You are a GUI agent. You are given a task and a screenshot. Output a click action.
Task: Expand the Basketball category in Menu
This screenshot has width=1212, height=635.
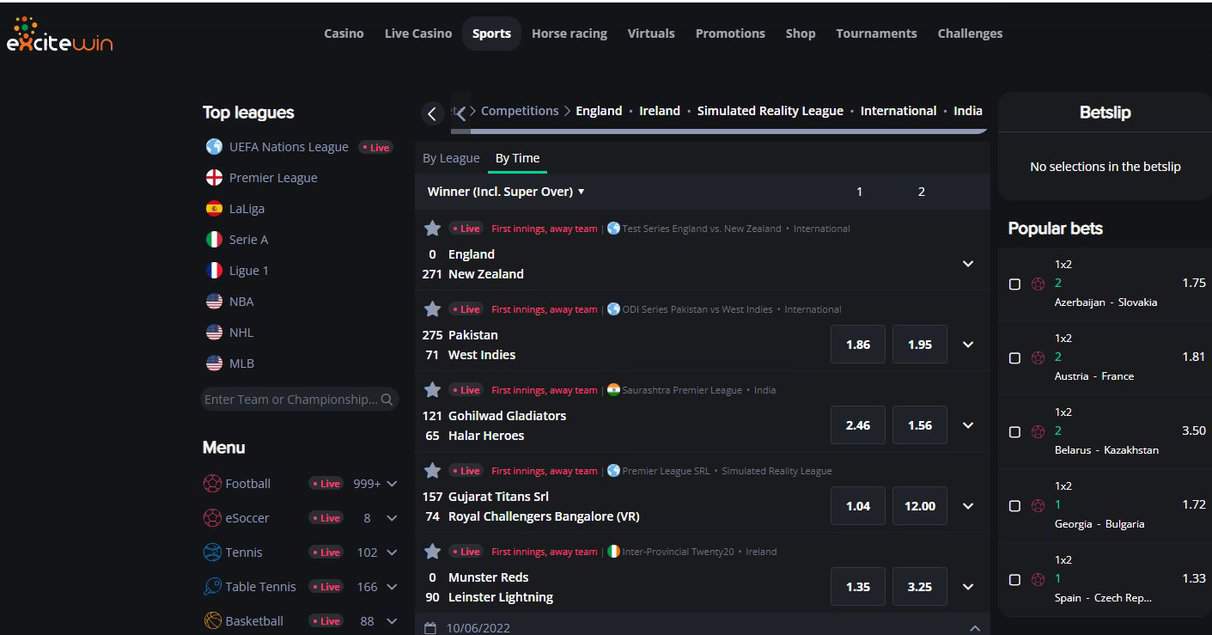click(392, 621)
